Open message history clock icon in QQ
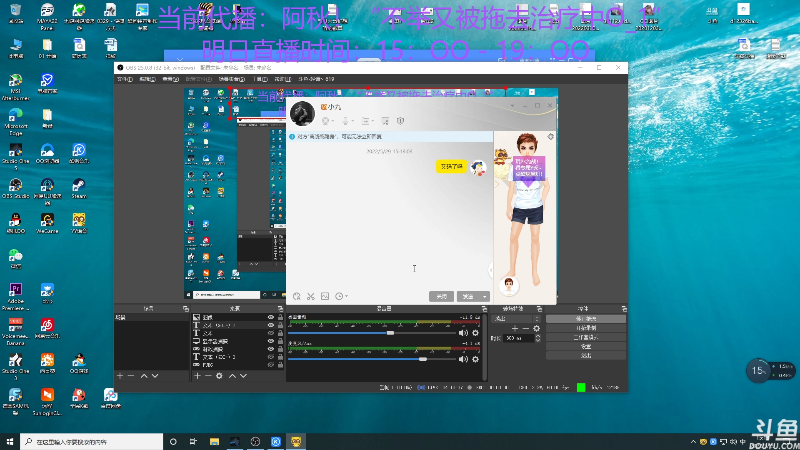The image size is (800, 450). [x=339, y=296]
